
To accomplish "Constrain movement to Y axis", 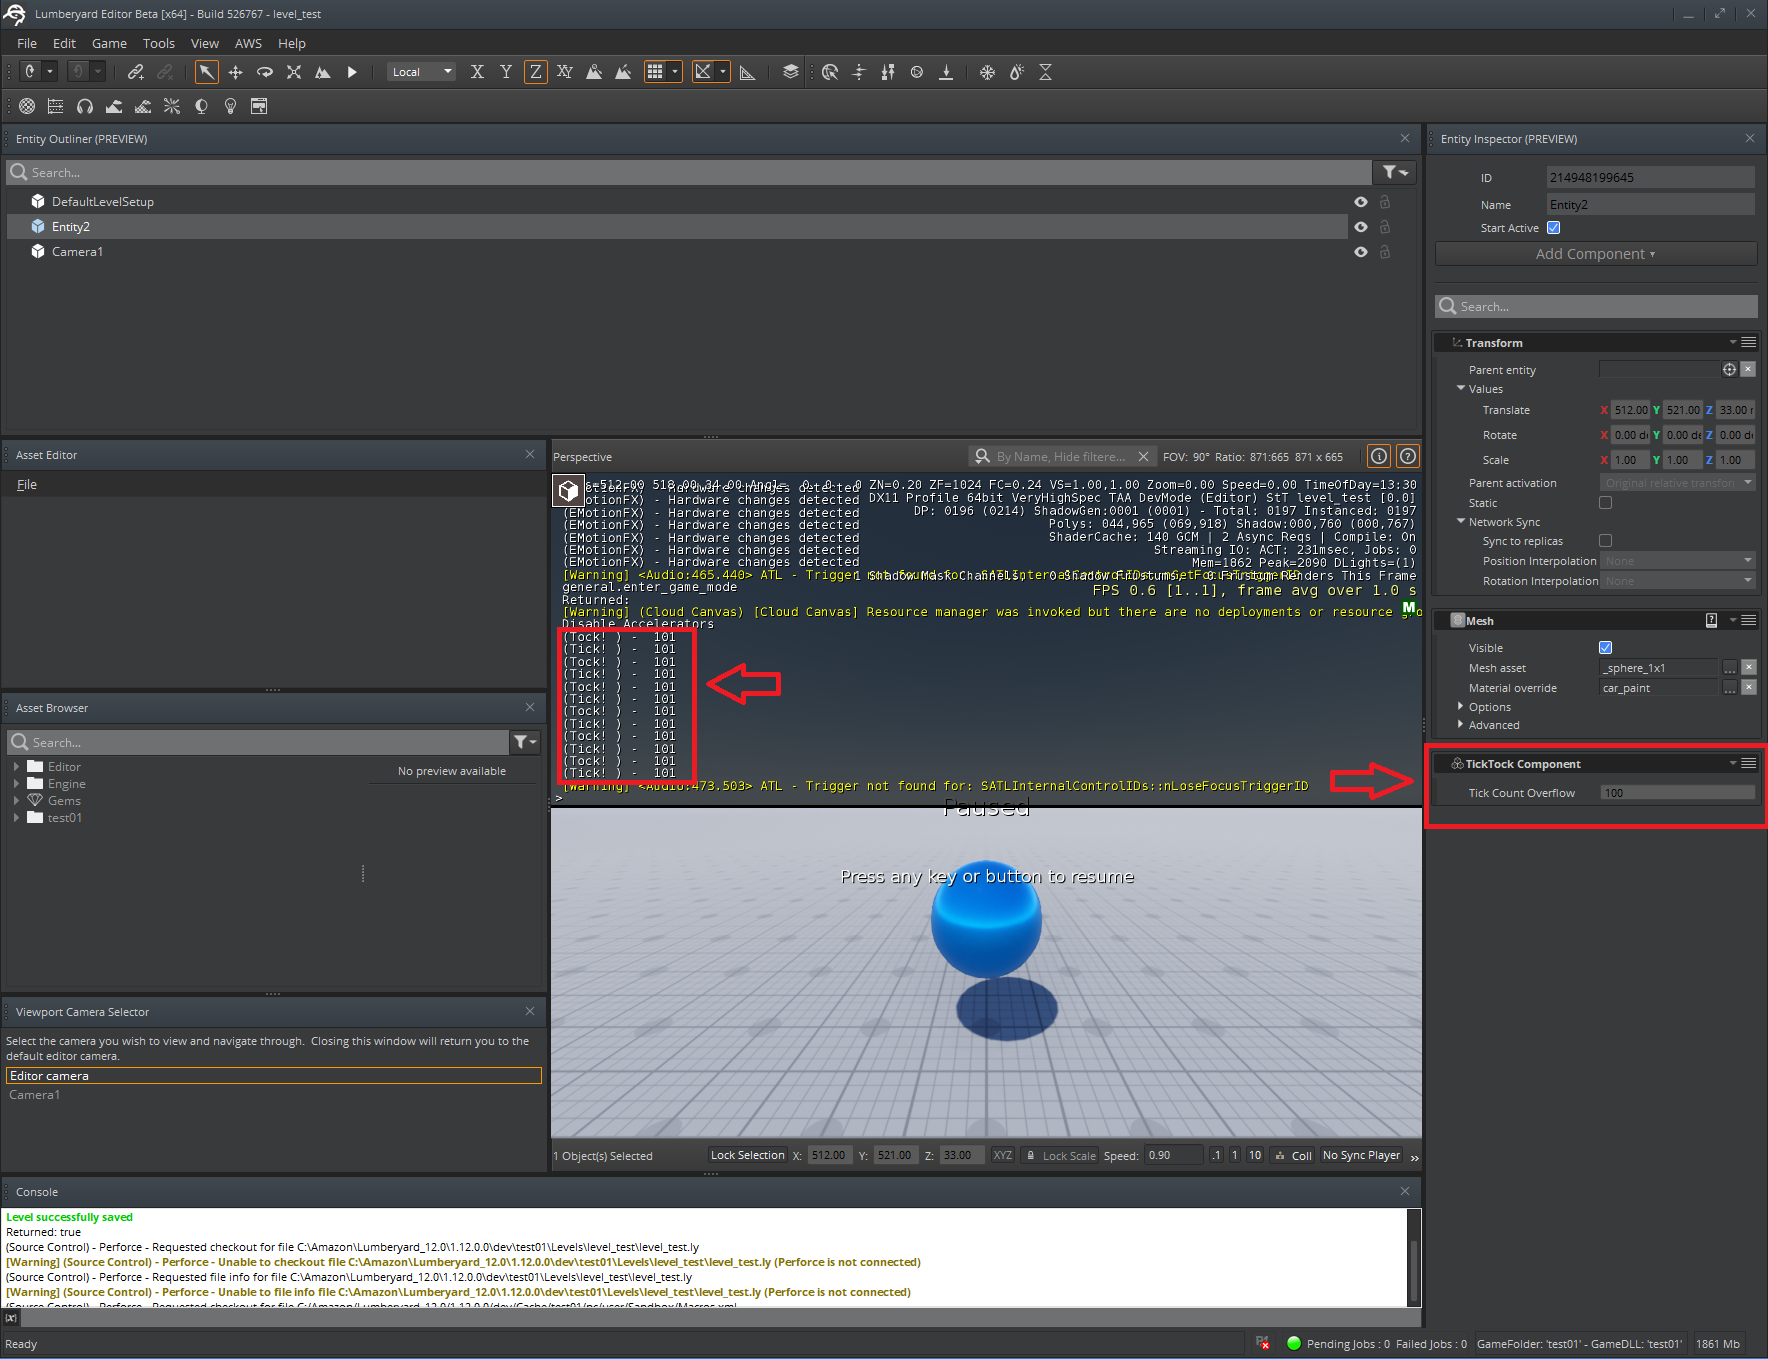I will point(506,72).
